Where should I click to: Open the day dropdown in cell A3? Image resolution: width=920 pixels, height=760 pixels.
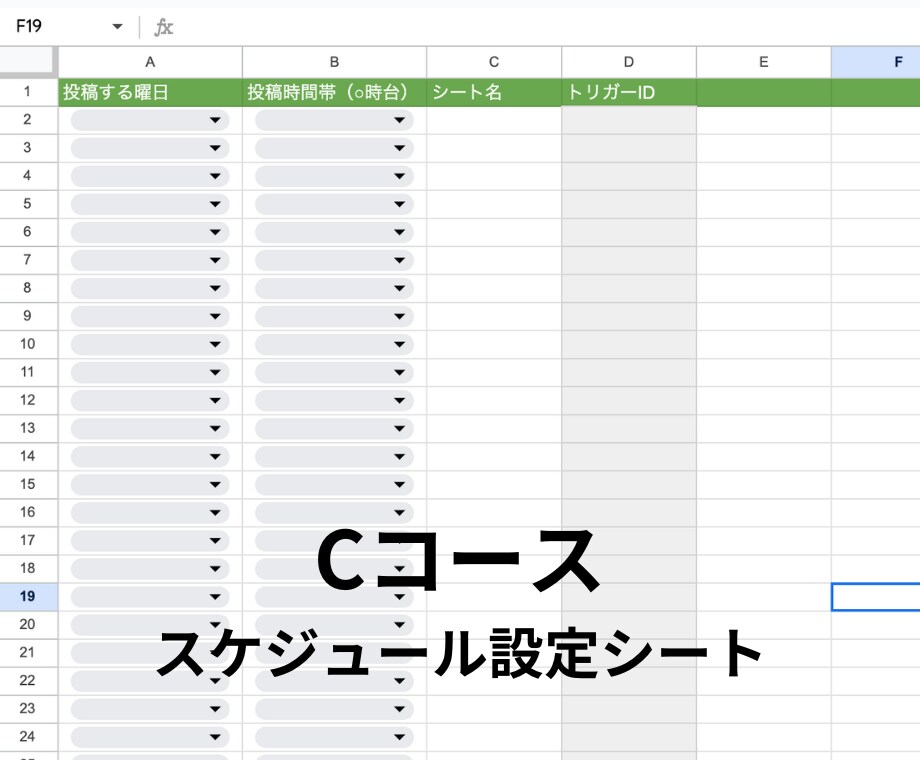click(x=215, y=148)
